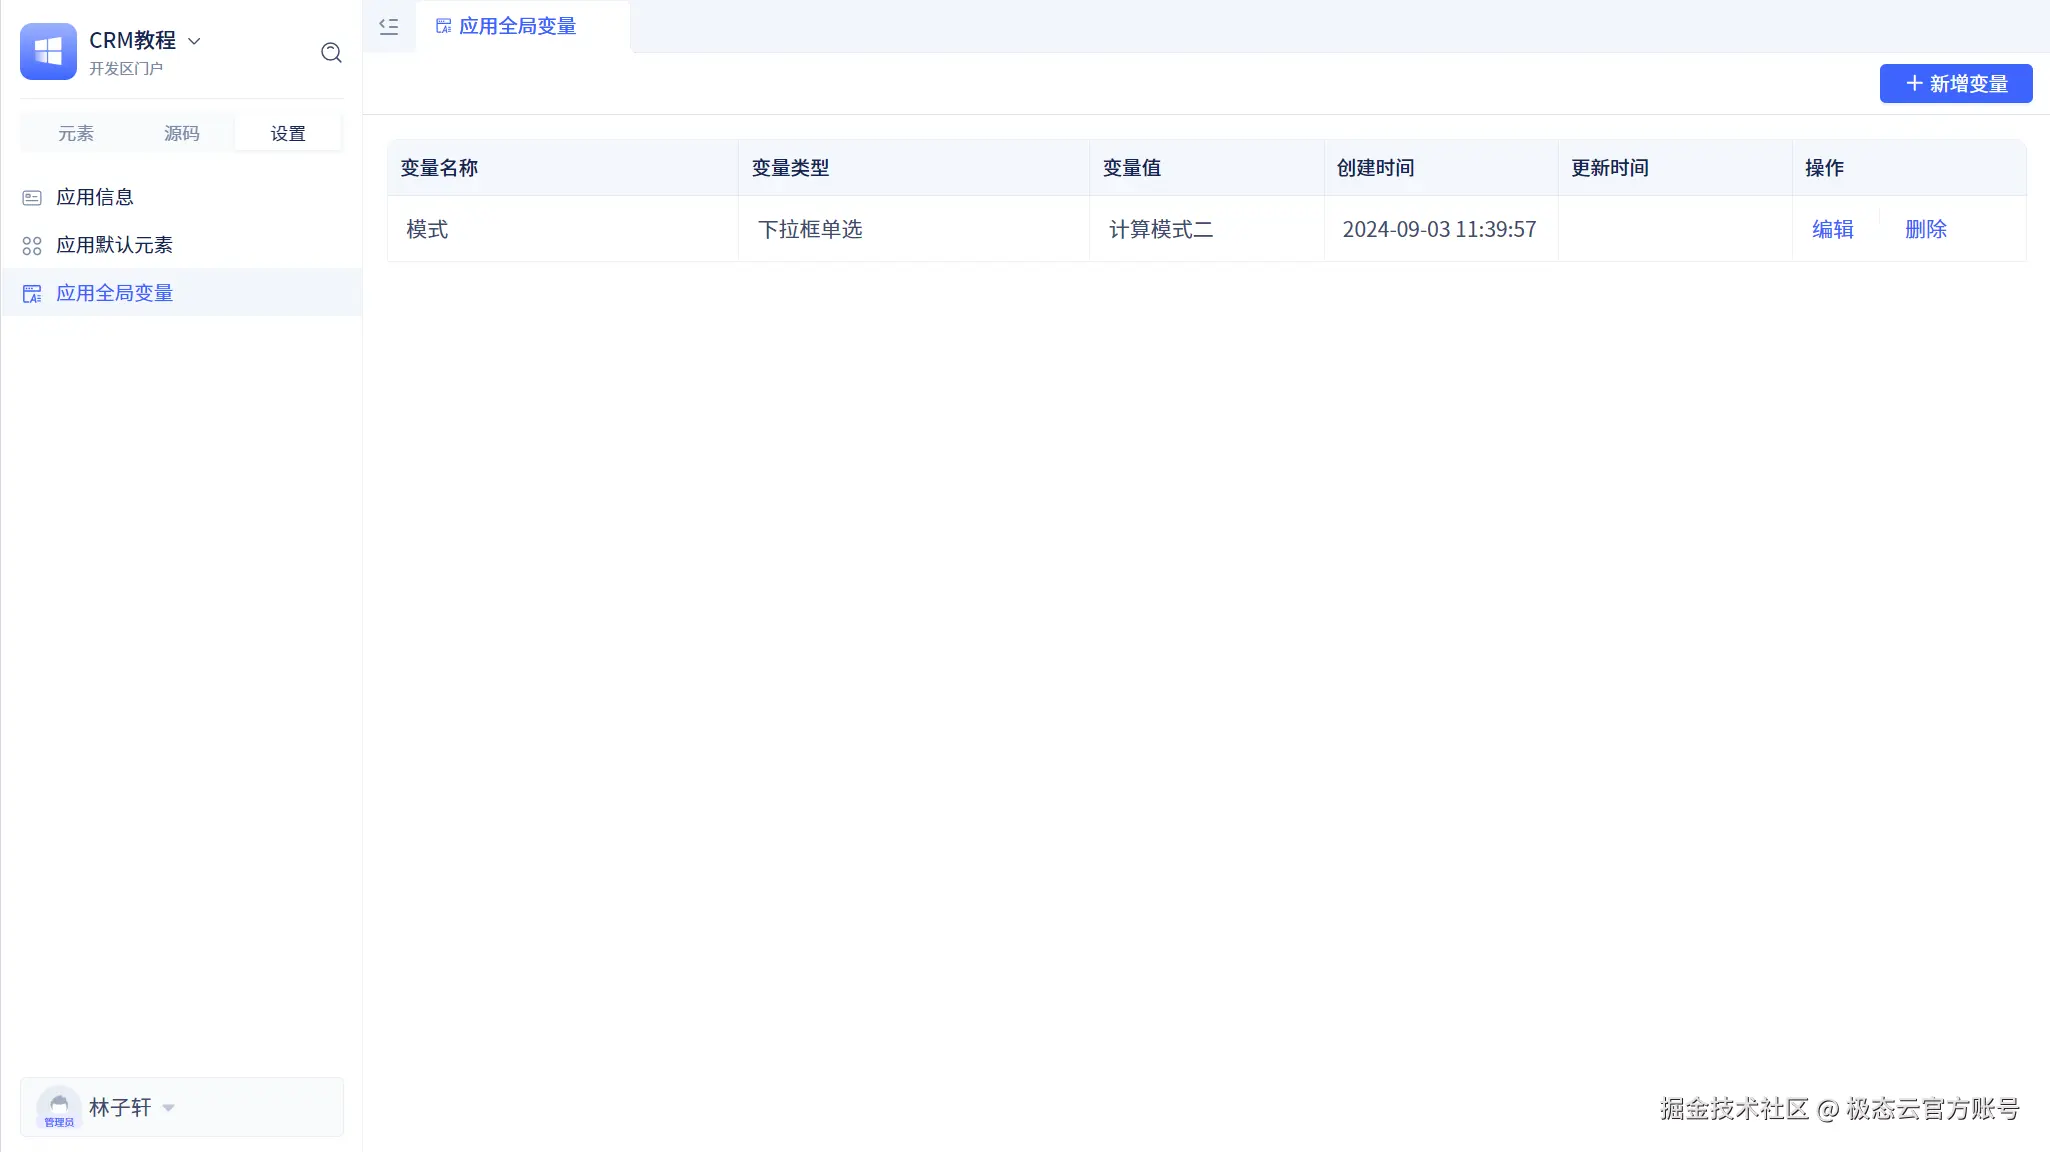This screenshot has width=2050, height=1152.
Task: Click the 新增变量 button
Action: click(1955, 84)
